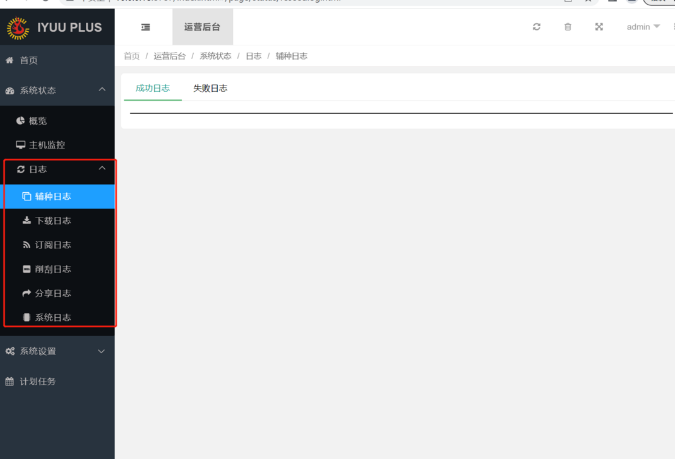Click the 辅种日志 breadcrumb text
The image size is (683, 459).
(291, 56)
